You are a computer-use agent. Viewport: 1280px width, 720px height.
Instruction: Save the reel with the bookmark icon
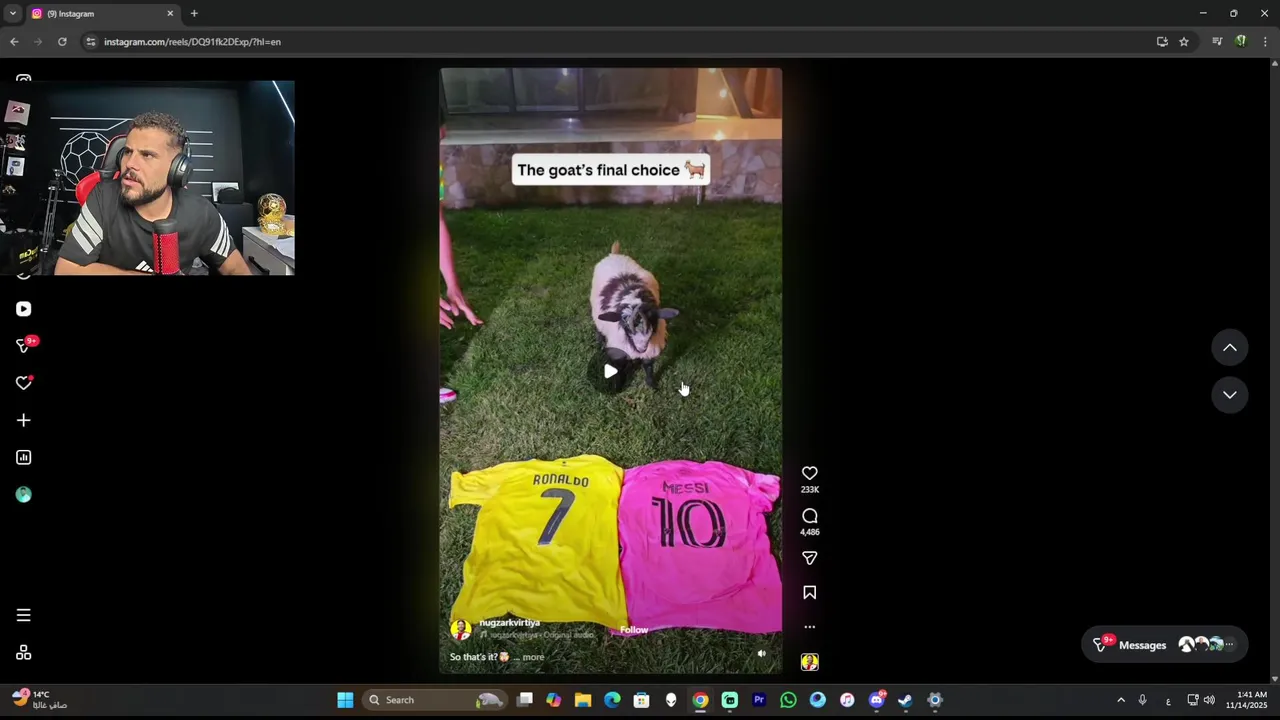pyautogui.click(x=810, y=593)
